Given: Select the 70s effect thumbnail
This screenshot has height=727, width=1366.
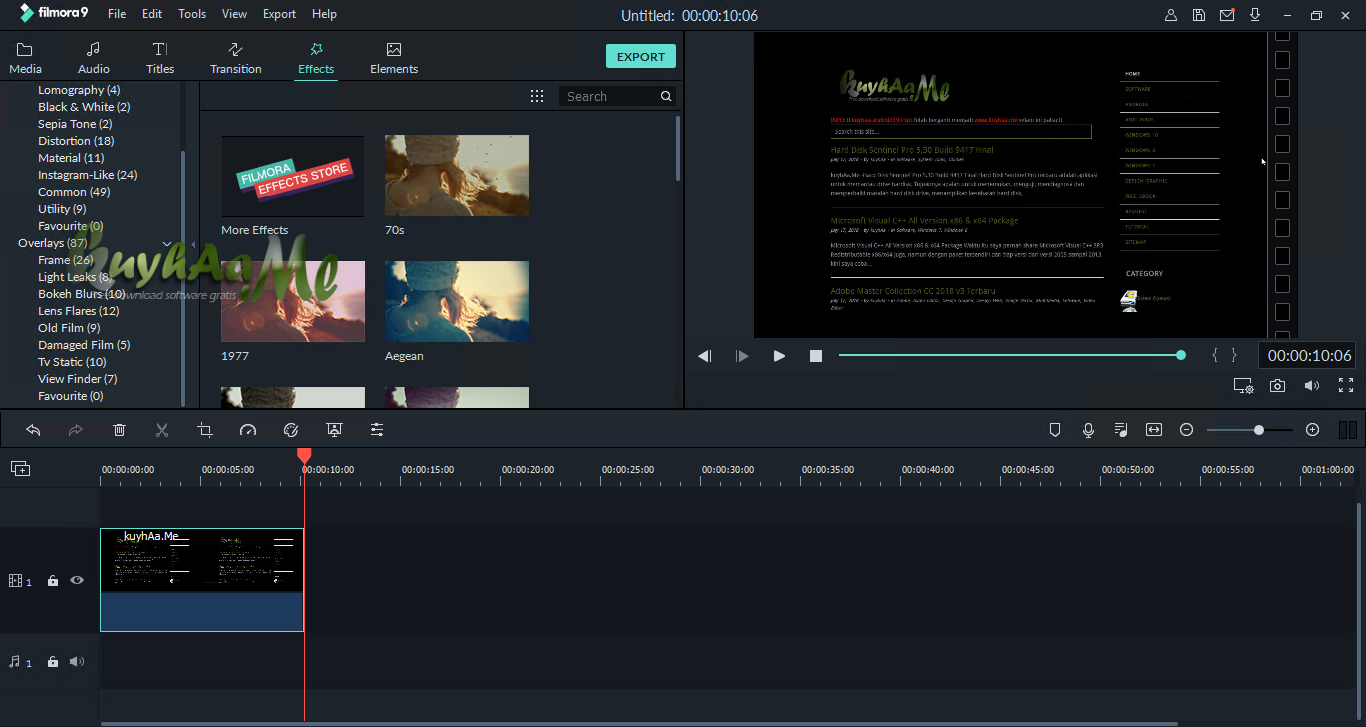Looking at the screenshot, I should point(457,176).
